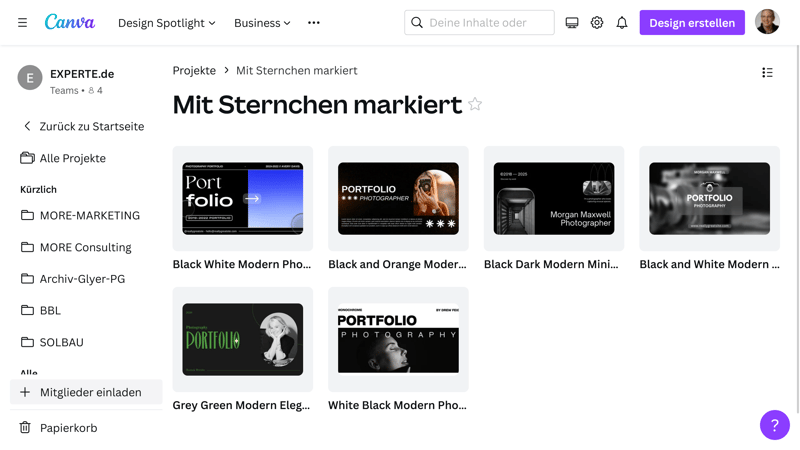
Task: Switch to list view icon
Action: [x=767, y=72]
